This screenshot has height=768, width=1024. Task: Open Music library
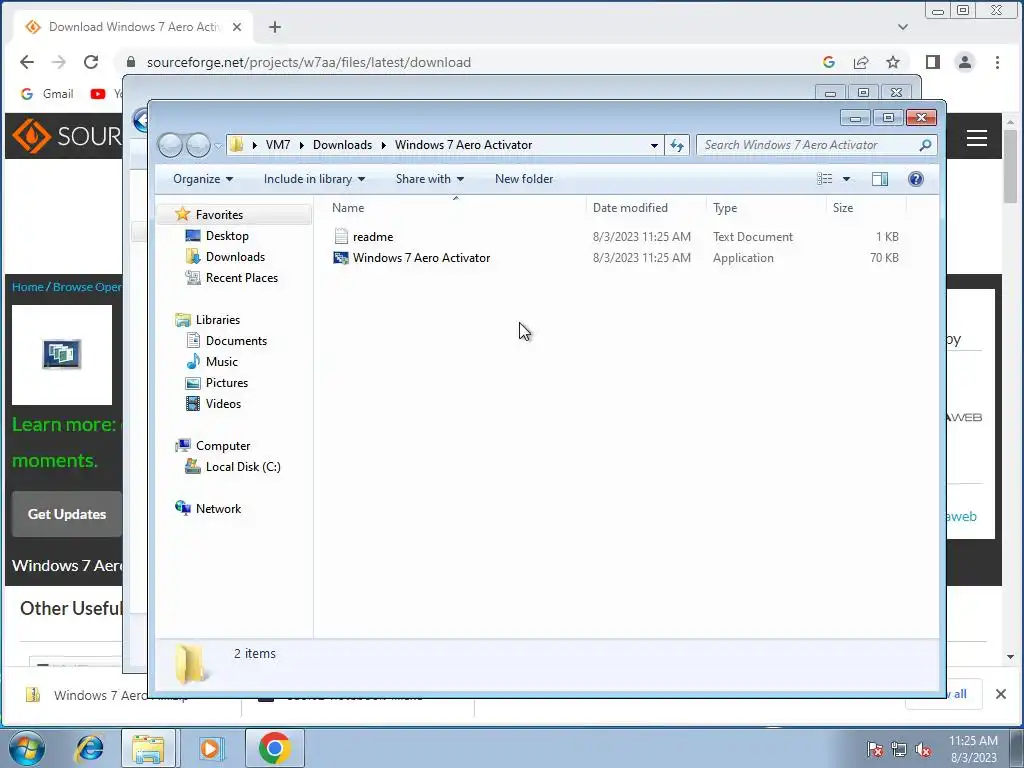(x=221, y=362)
